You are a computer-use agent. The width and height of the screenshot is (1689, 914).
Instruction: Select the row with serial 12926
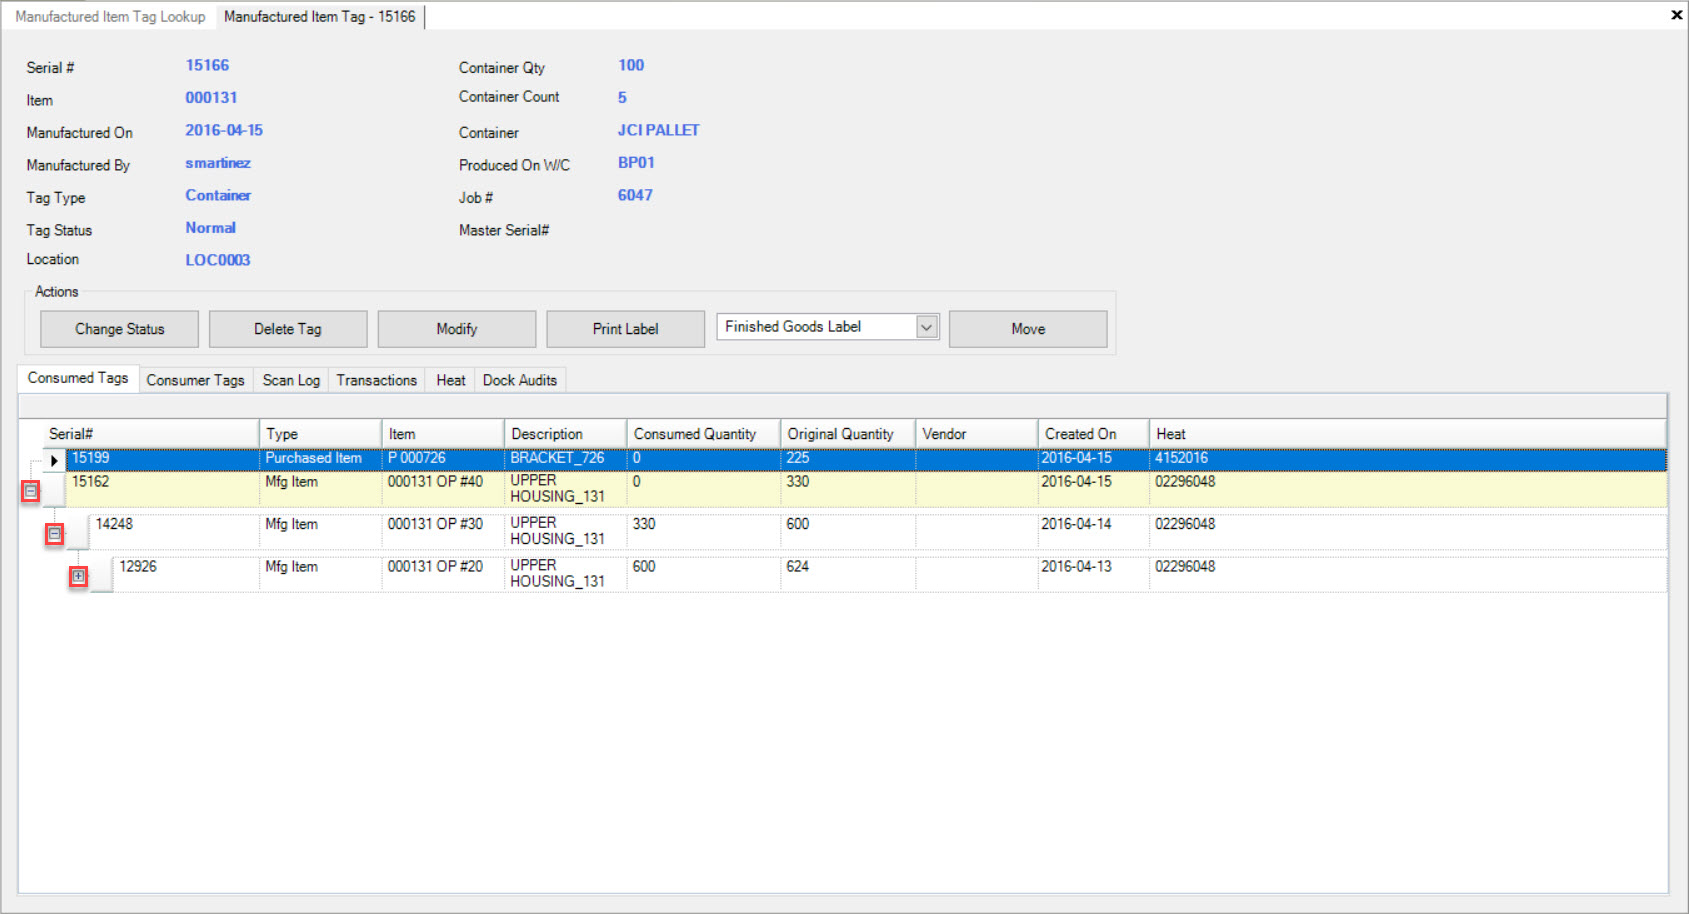(x=890, y=574)
